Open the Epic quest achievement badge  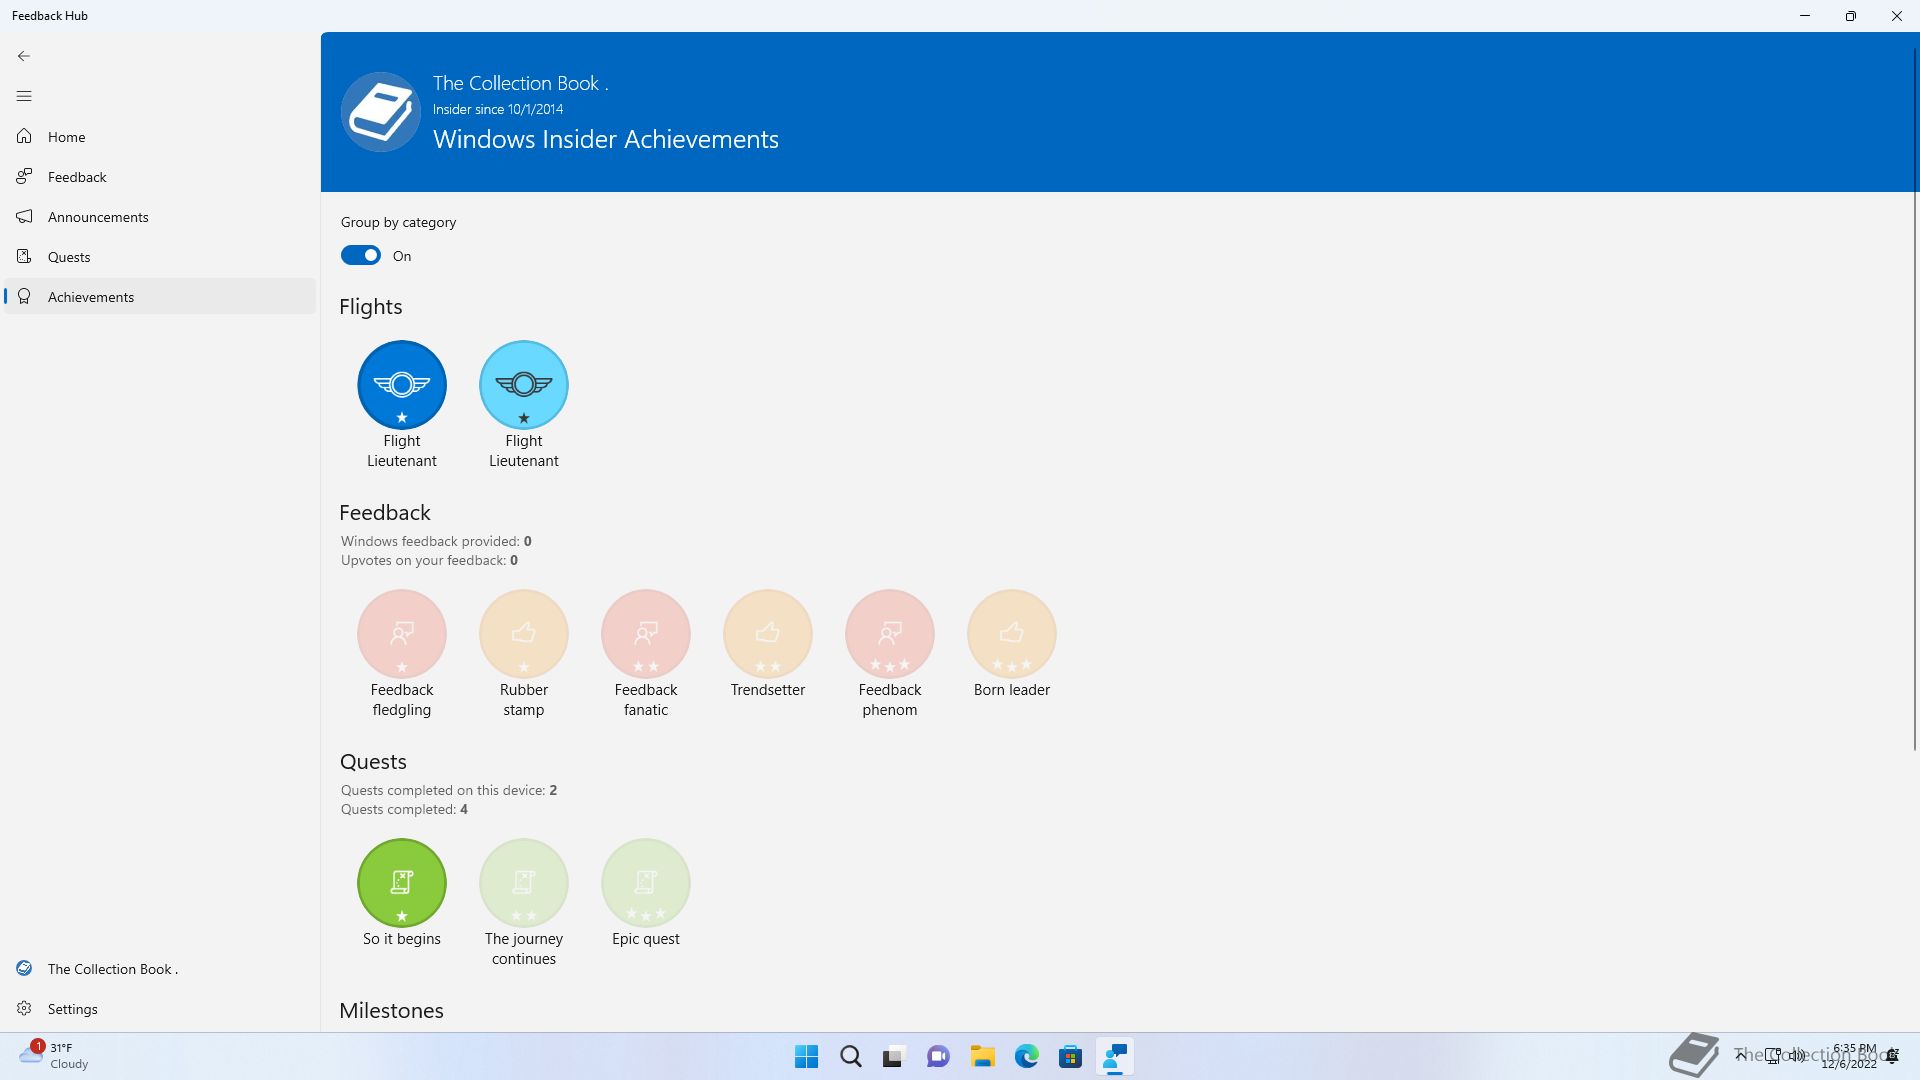(646, 883)
